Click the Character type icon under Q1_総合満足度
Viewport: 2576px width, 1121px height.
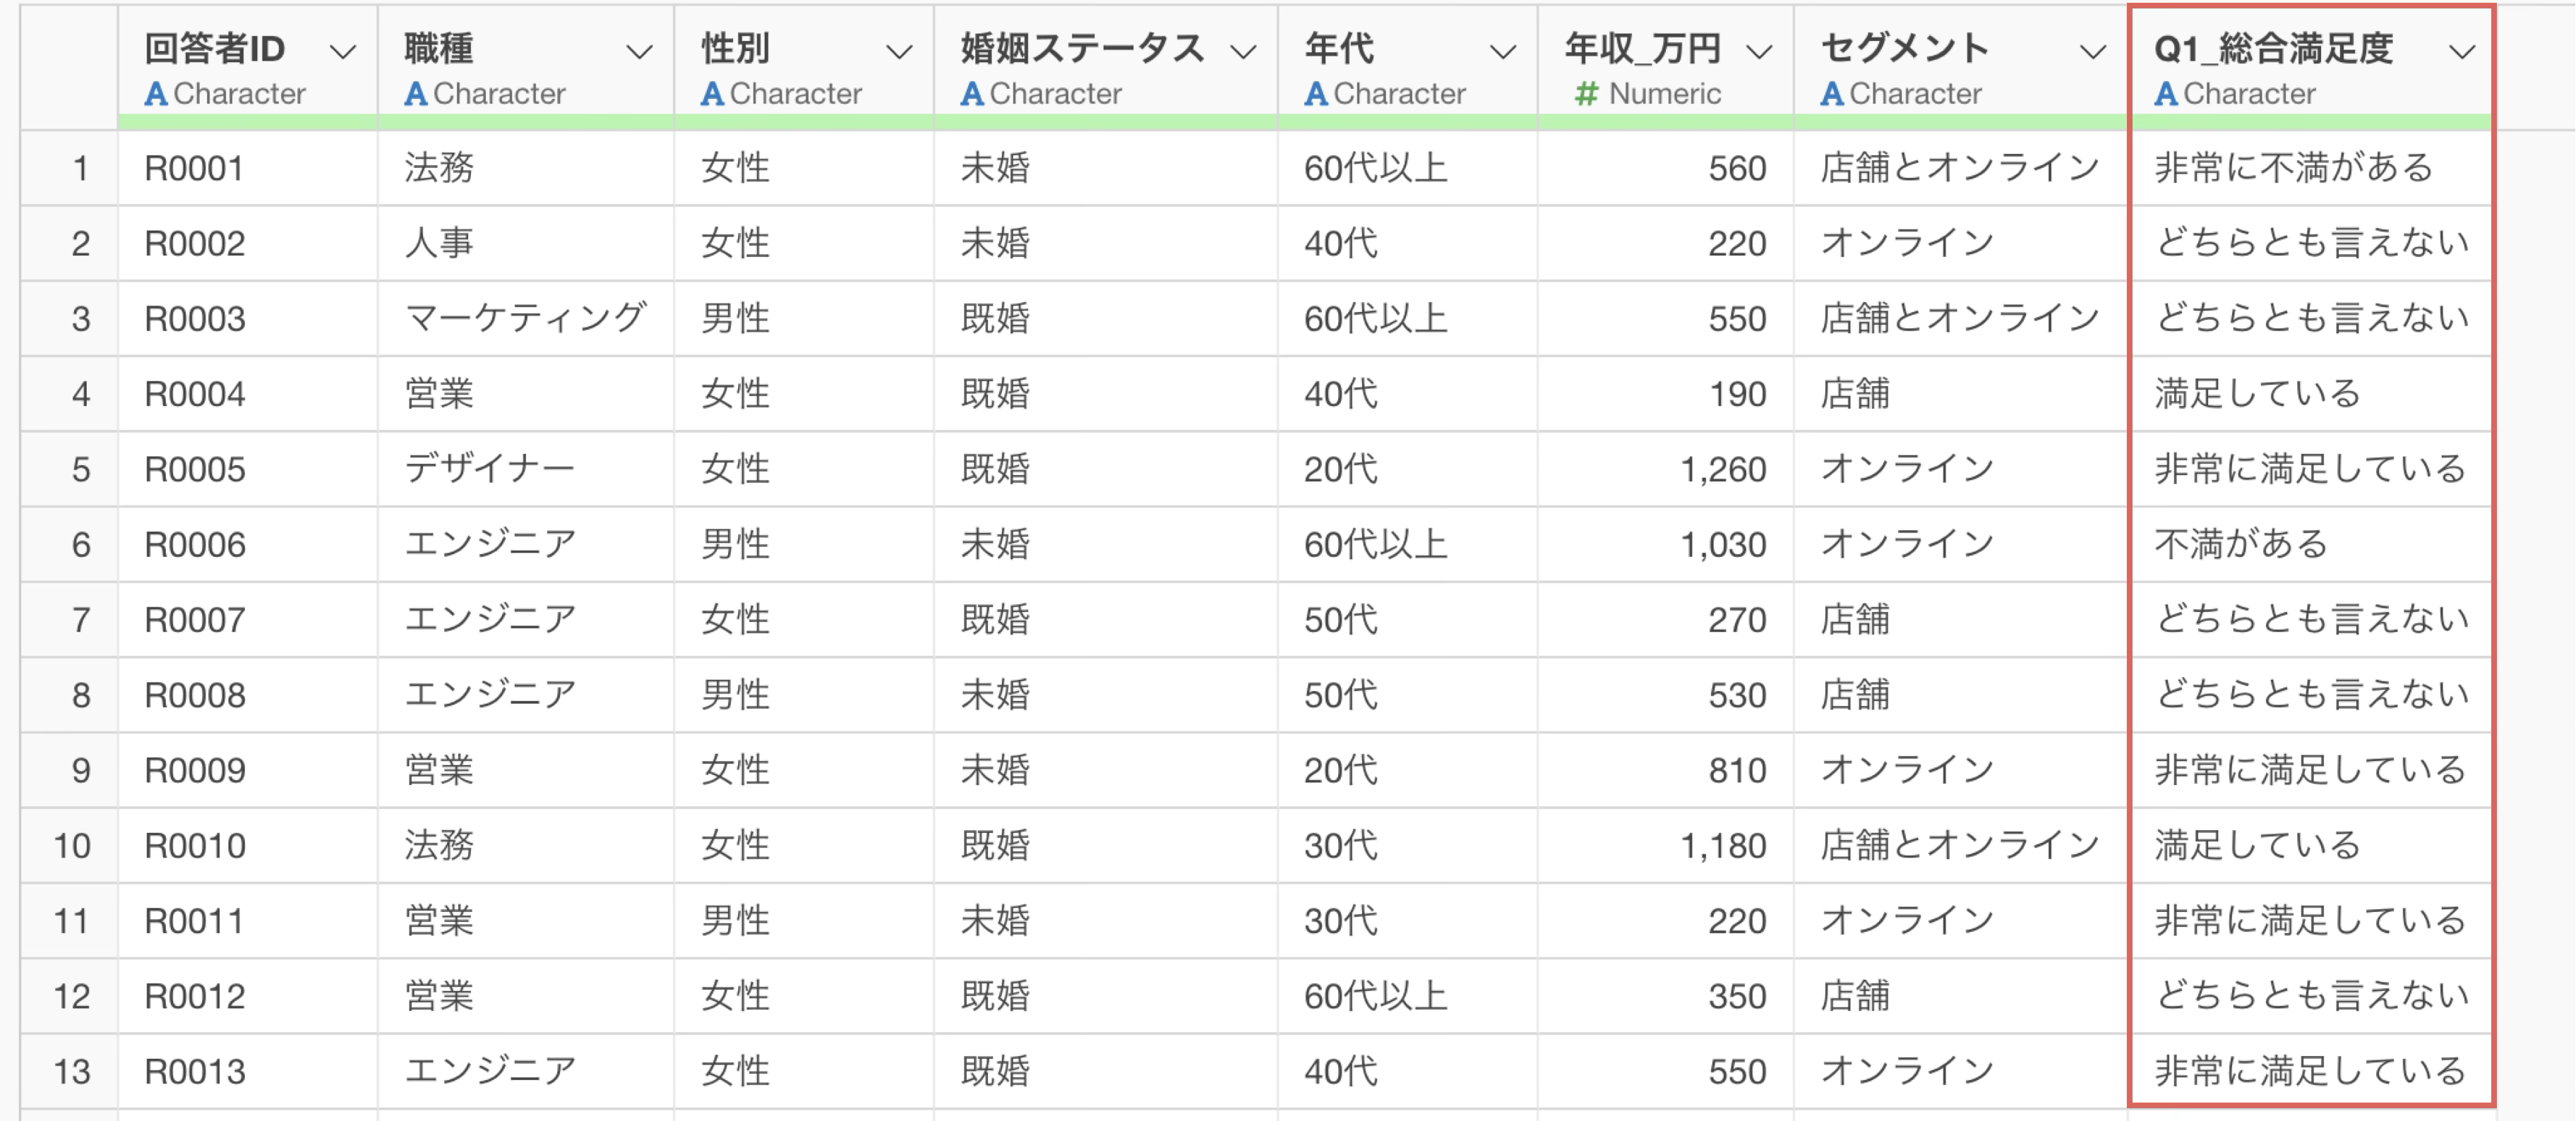2165,94
